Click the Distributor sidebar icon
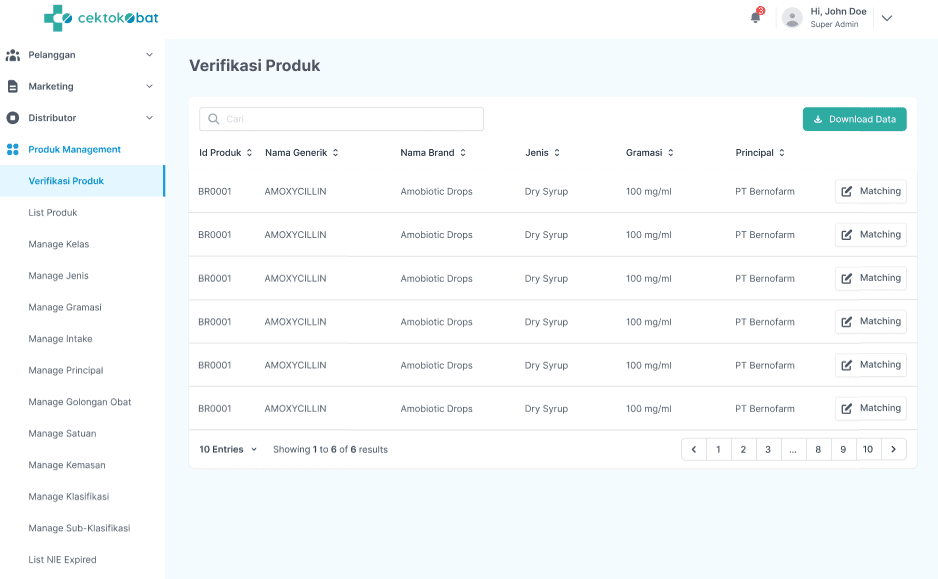Viewport: 938px width, 579px height. point(13,118)
